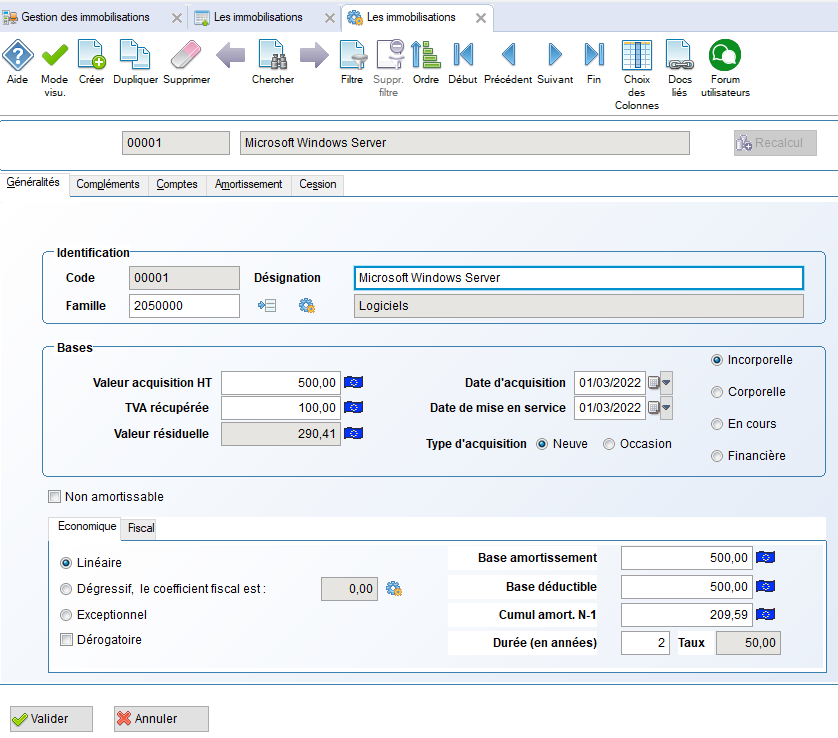Click the Valeur acquisition HT field
This screenshot has height=738, width=838.
281,383
